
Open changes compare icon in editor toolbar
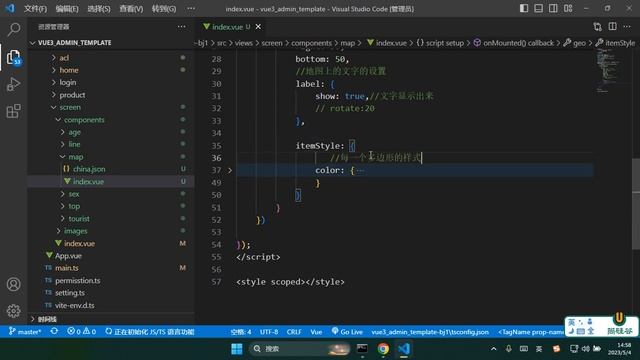[x=598, y=27]
